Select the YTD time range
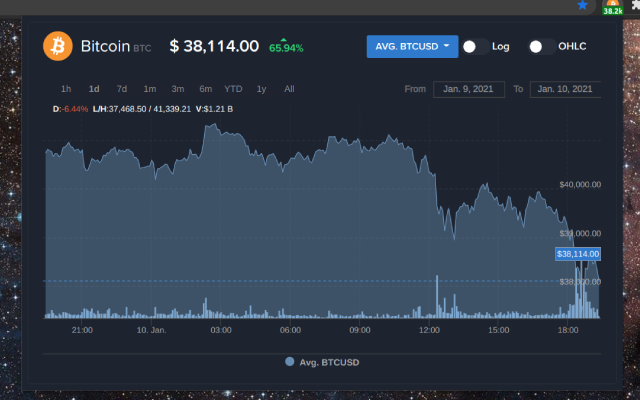The image size is (640, 400). (233, 89)
